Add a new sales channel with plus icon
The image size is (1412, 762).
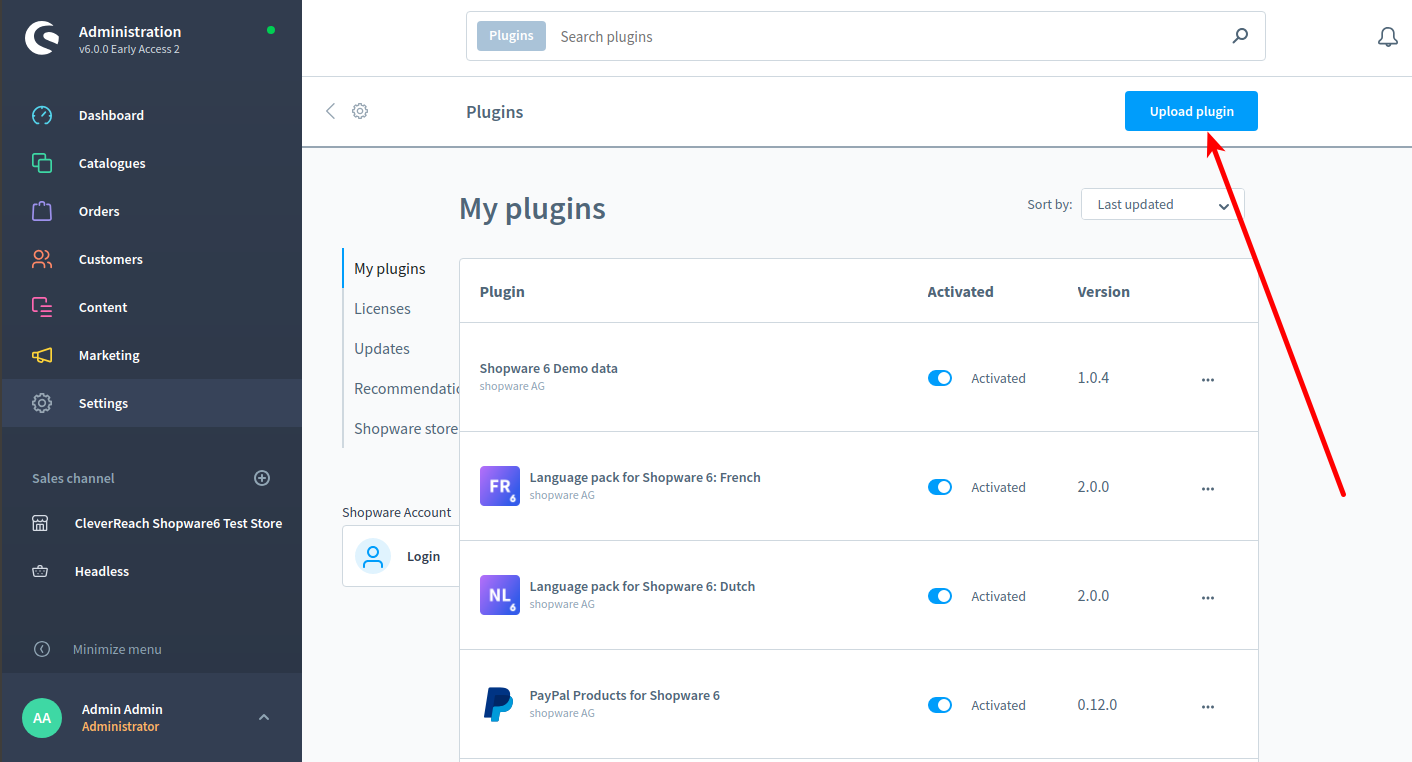click(x=262, y=478)
